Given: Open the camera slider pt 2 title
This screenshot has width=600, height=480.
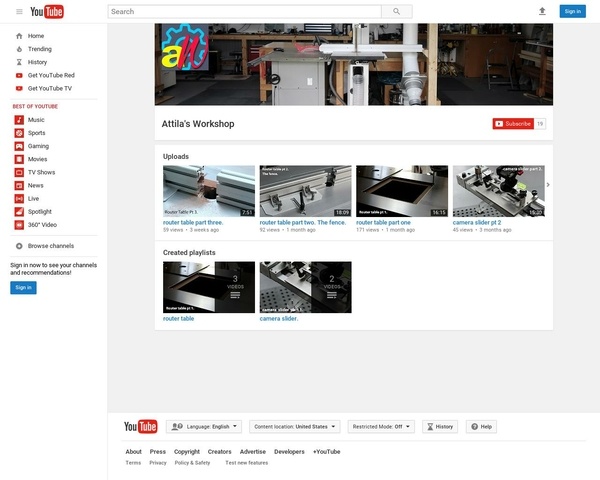Looking at the screenshot, I should coord(477,222).
